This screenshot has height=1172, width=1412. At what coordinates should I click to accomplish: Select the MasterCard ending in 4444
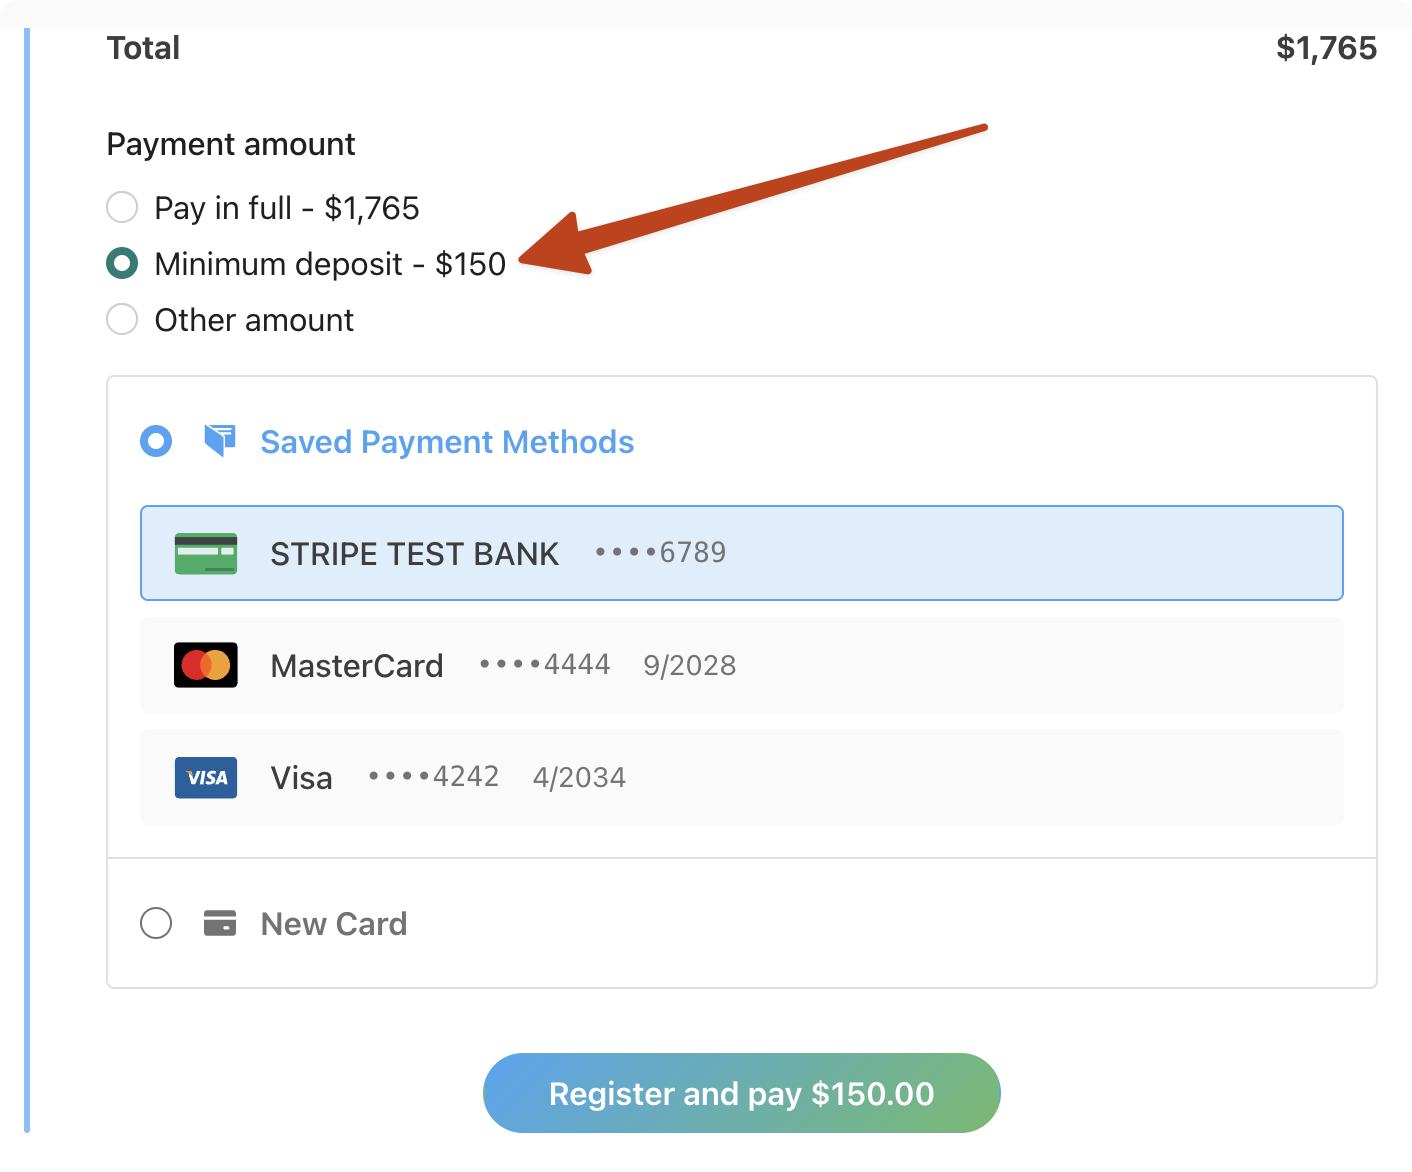(742, 665)
